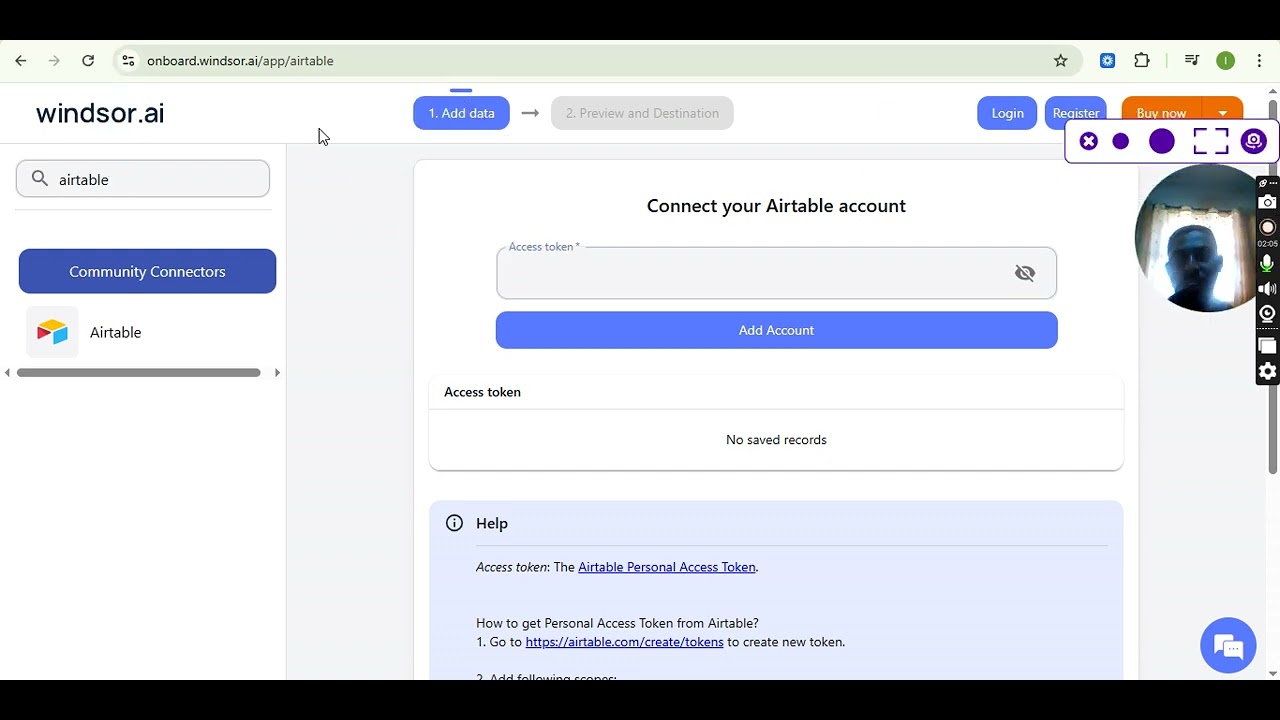Click the Register button

point(1076,113)
